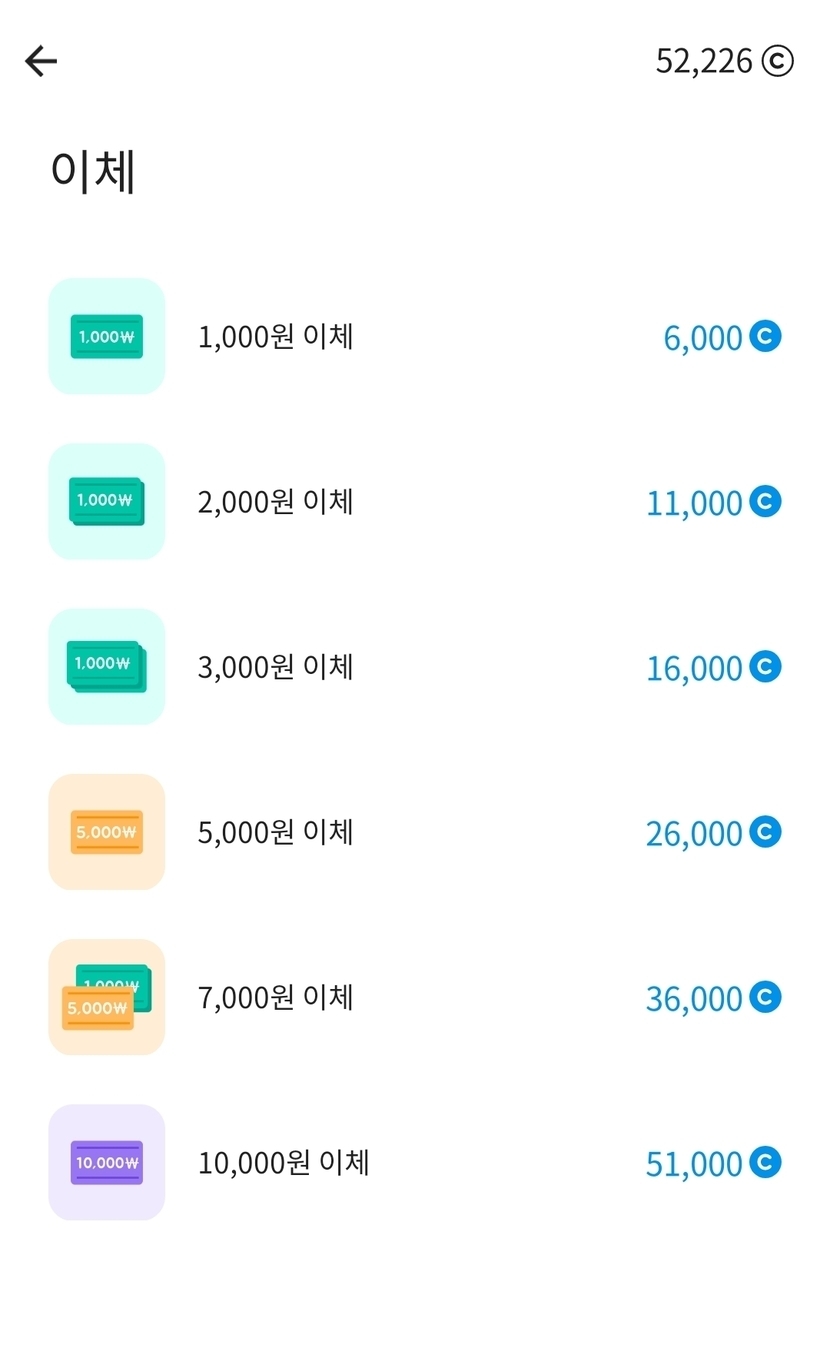830x1361 pixels.
Task: Tap the 2,000원 transfer bill icon
Action: (x=106, y=501)
